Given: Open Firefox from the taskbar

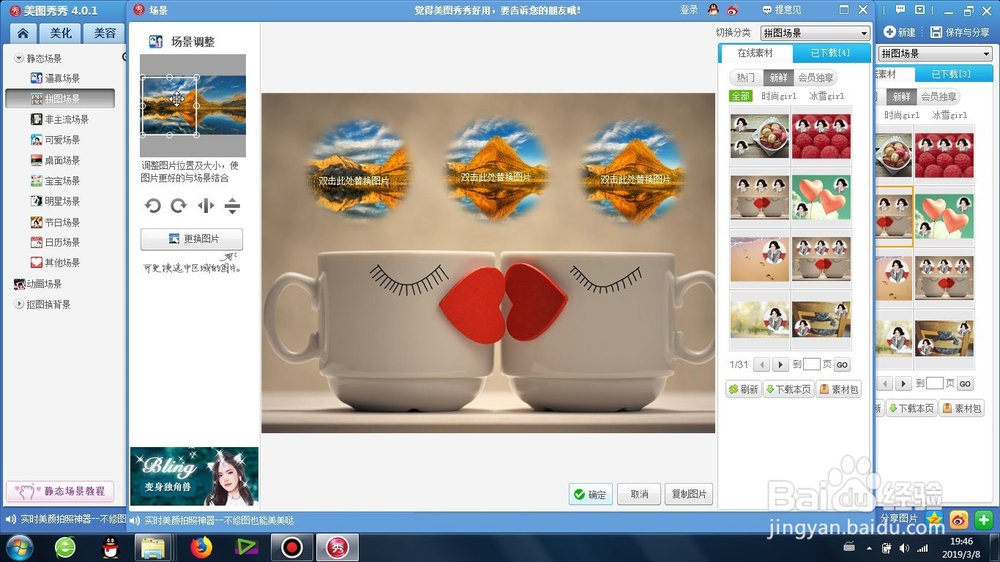Looking at the screenshot, I should click(201, 547).
